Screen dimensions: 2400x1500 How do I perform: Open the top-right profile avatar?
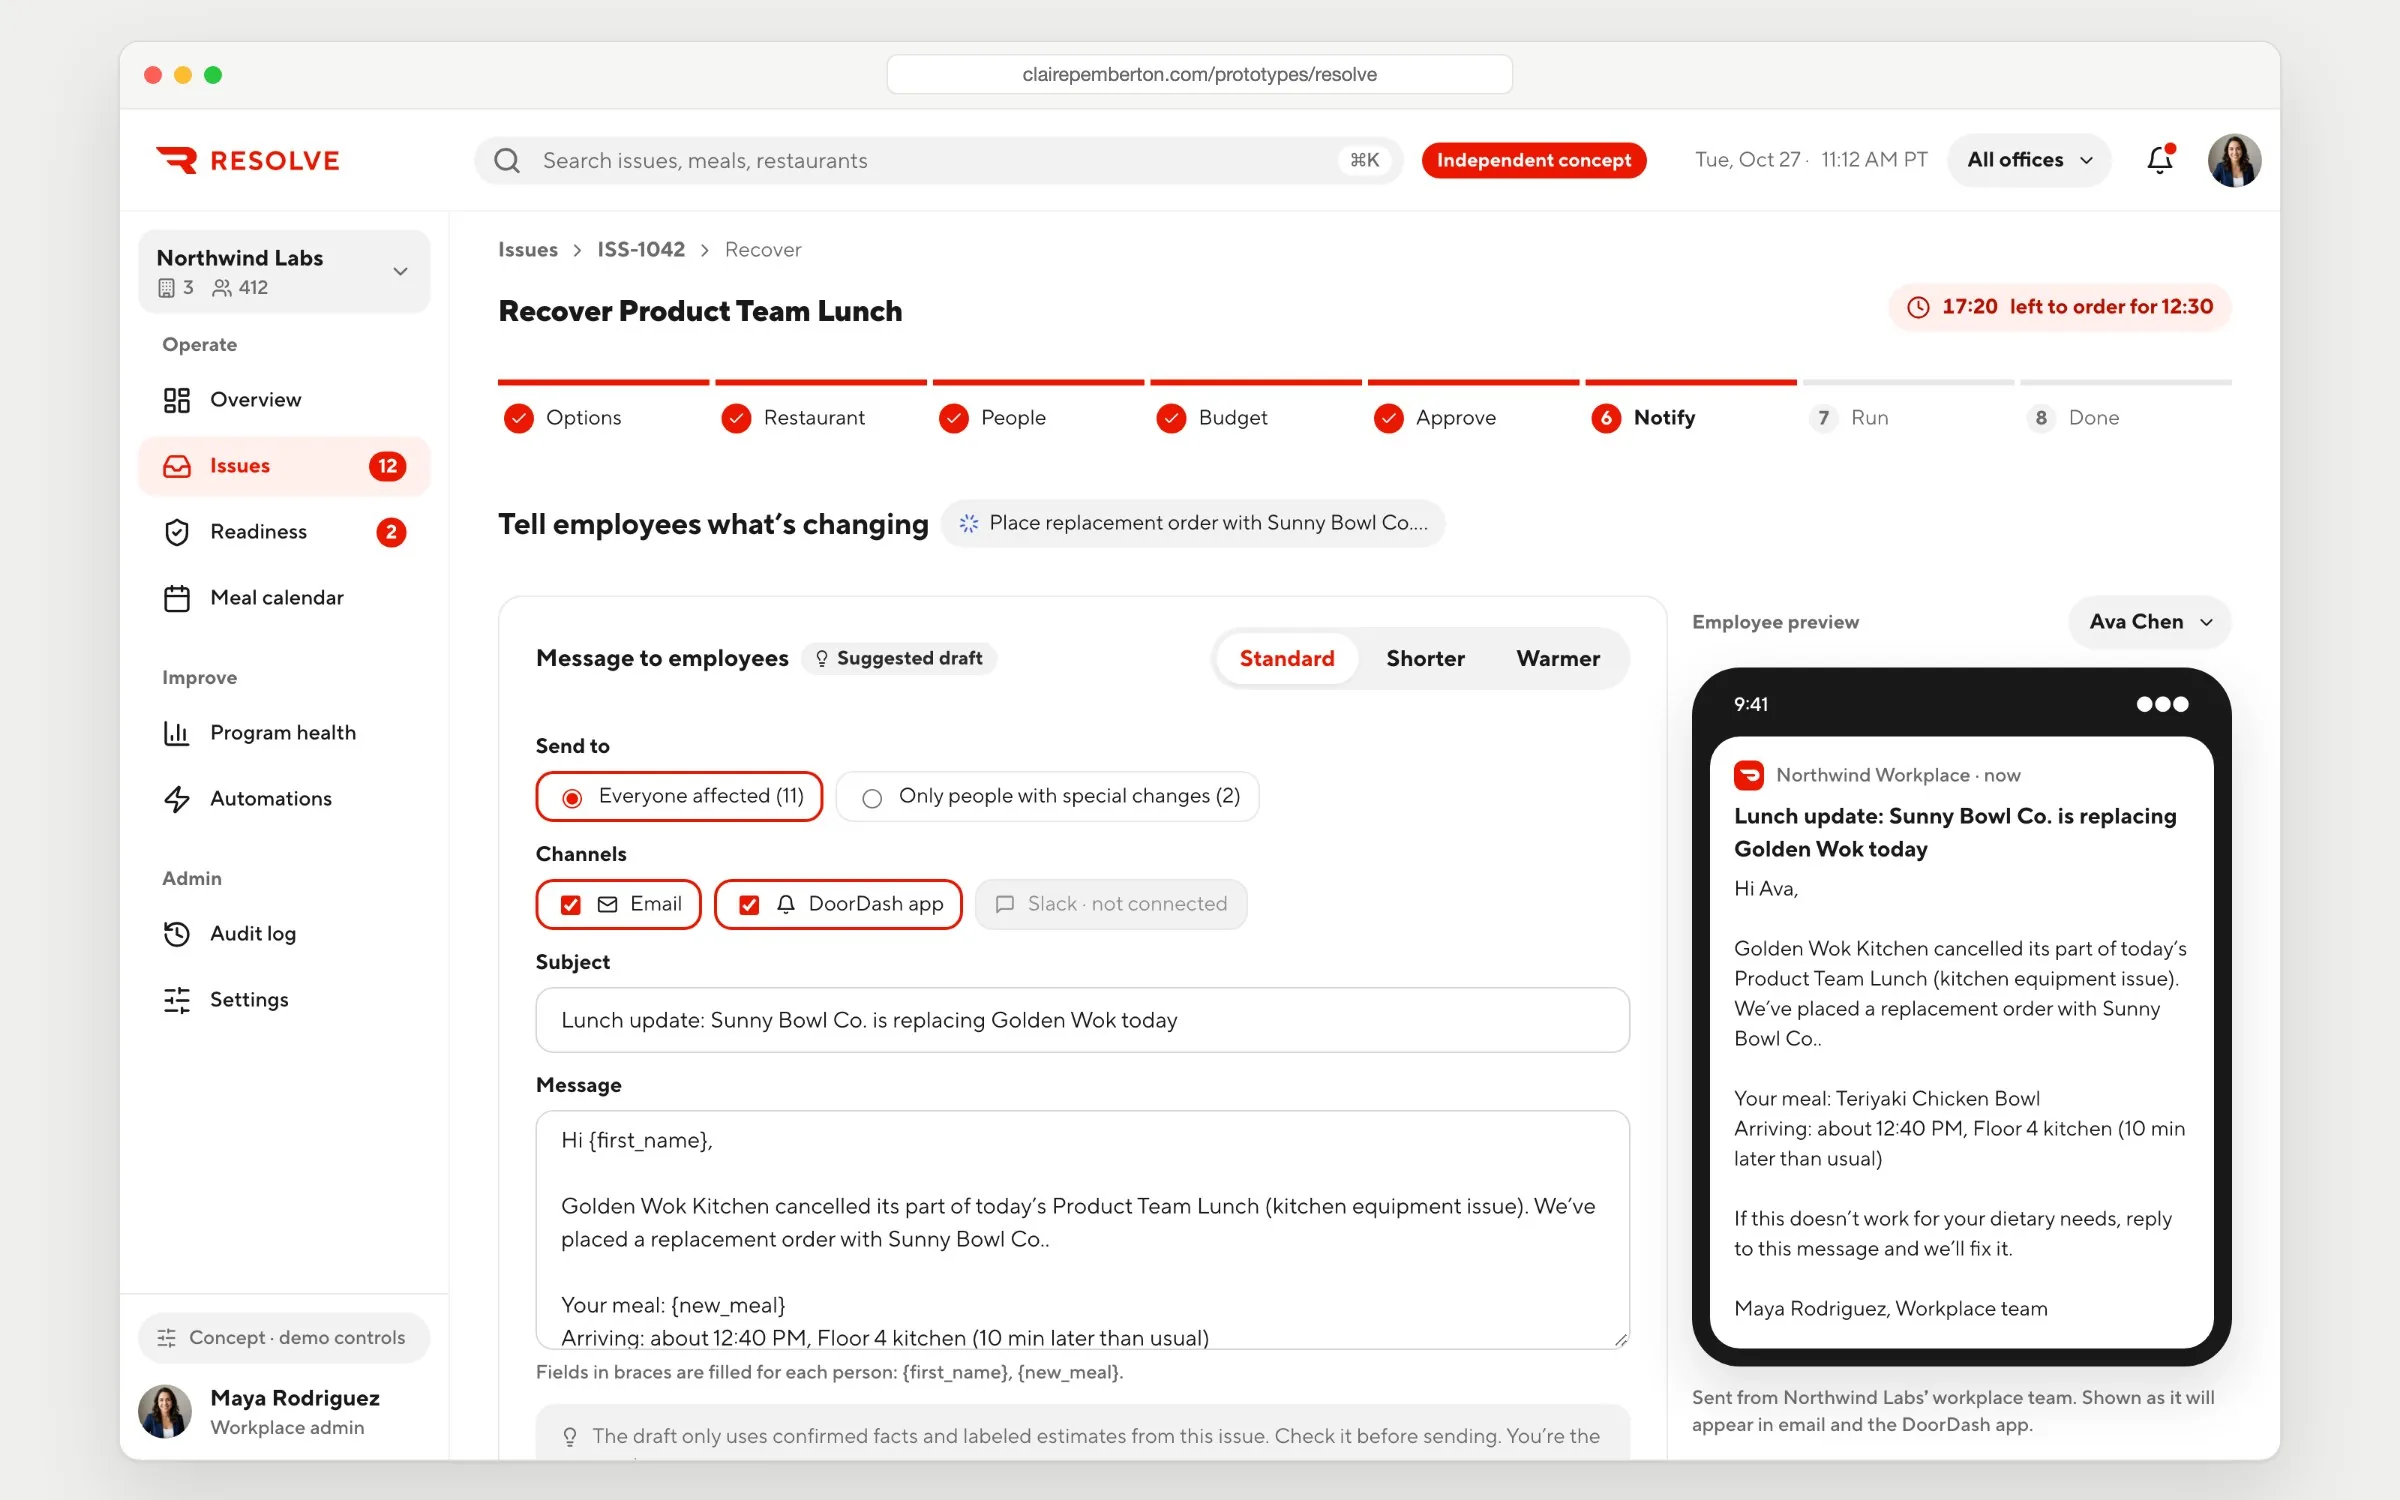click(2234, 160)
